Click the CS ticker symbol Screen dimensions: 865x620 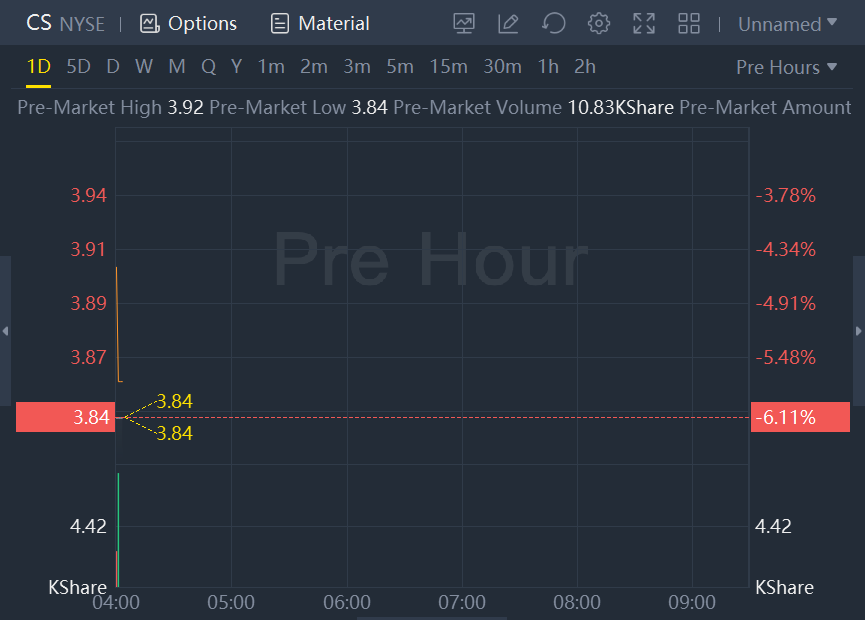coord(39,23)
